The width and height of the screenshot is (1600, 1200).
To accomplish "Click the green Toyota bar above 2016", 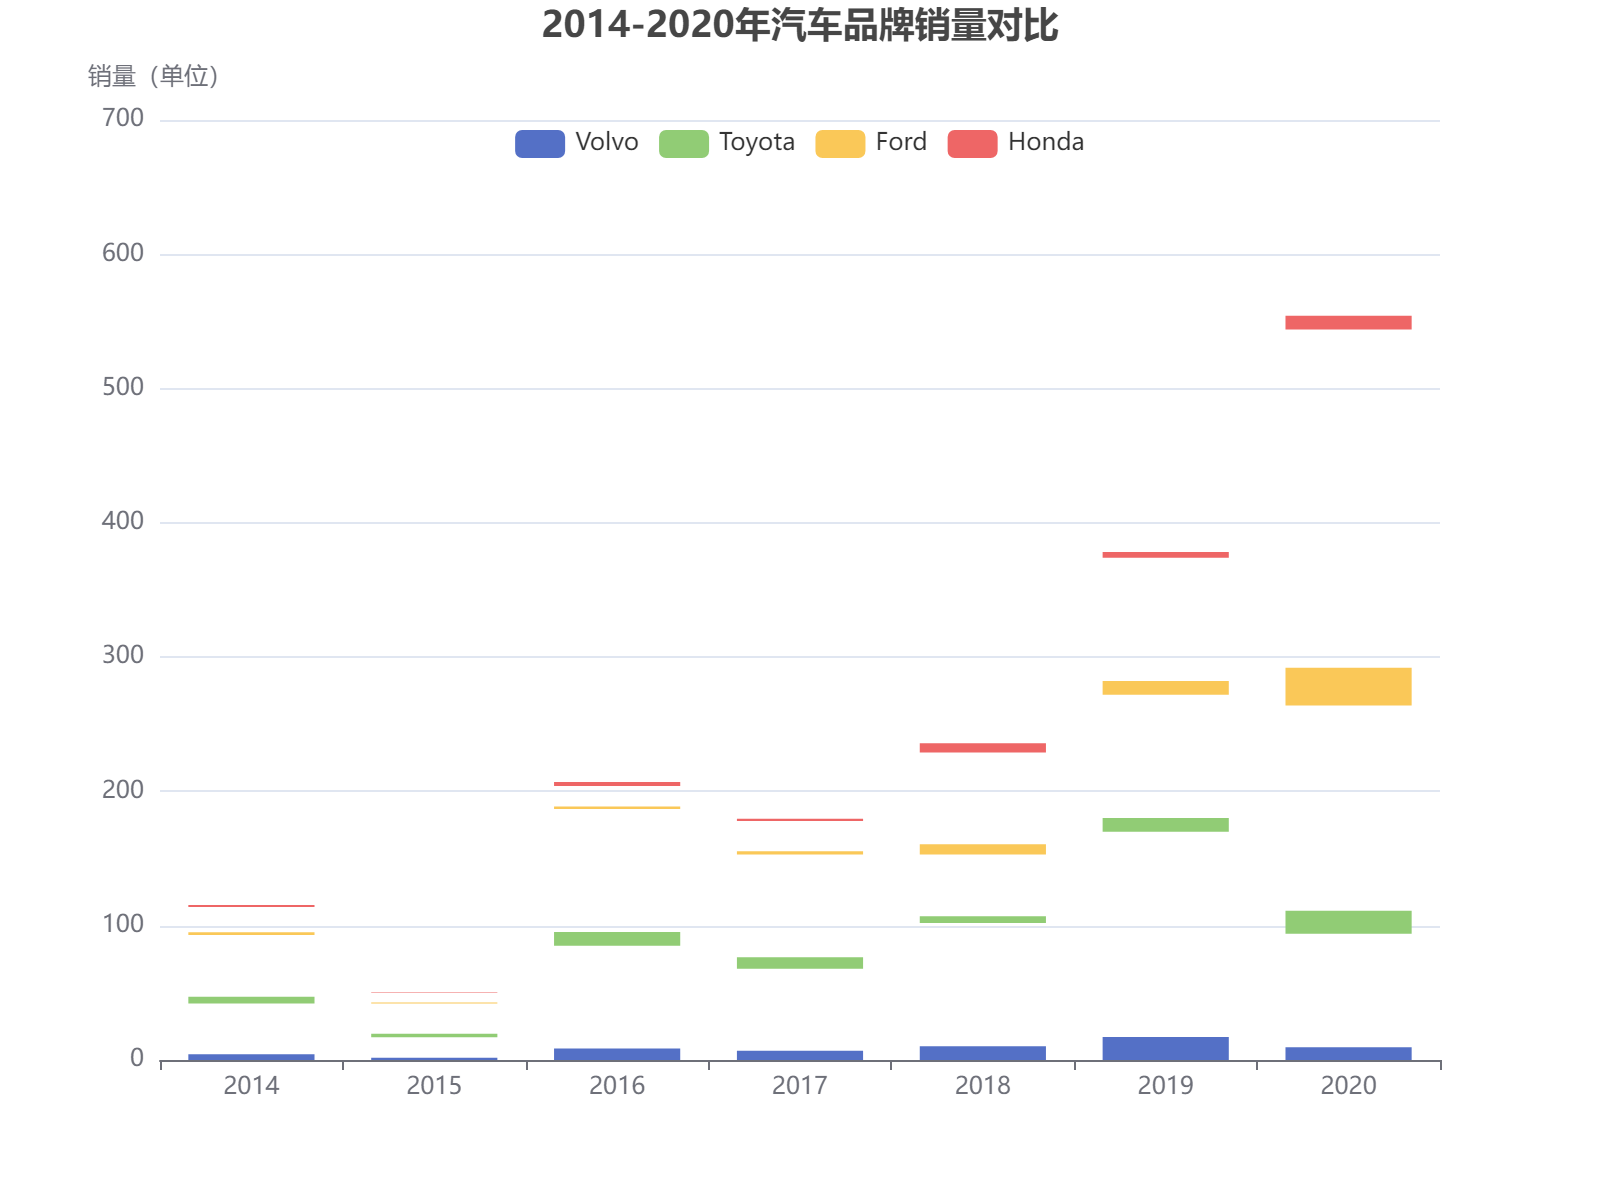I will pos(617,937).
